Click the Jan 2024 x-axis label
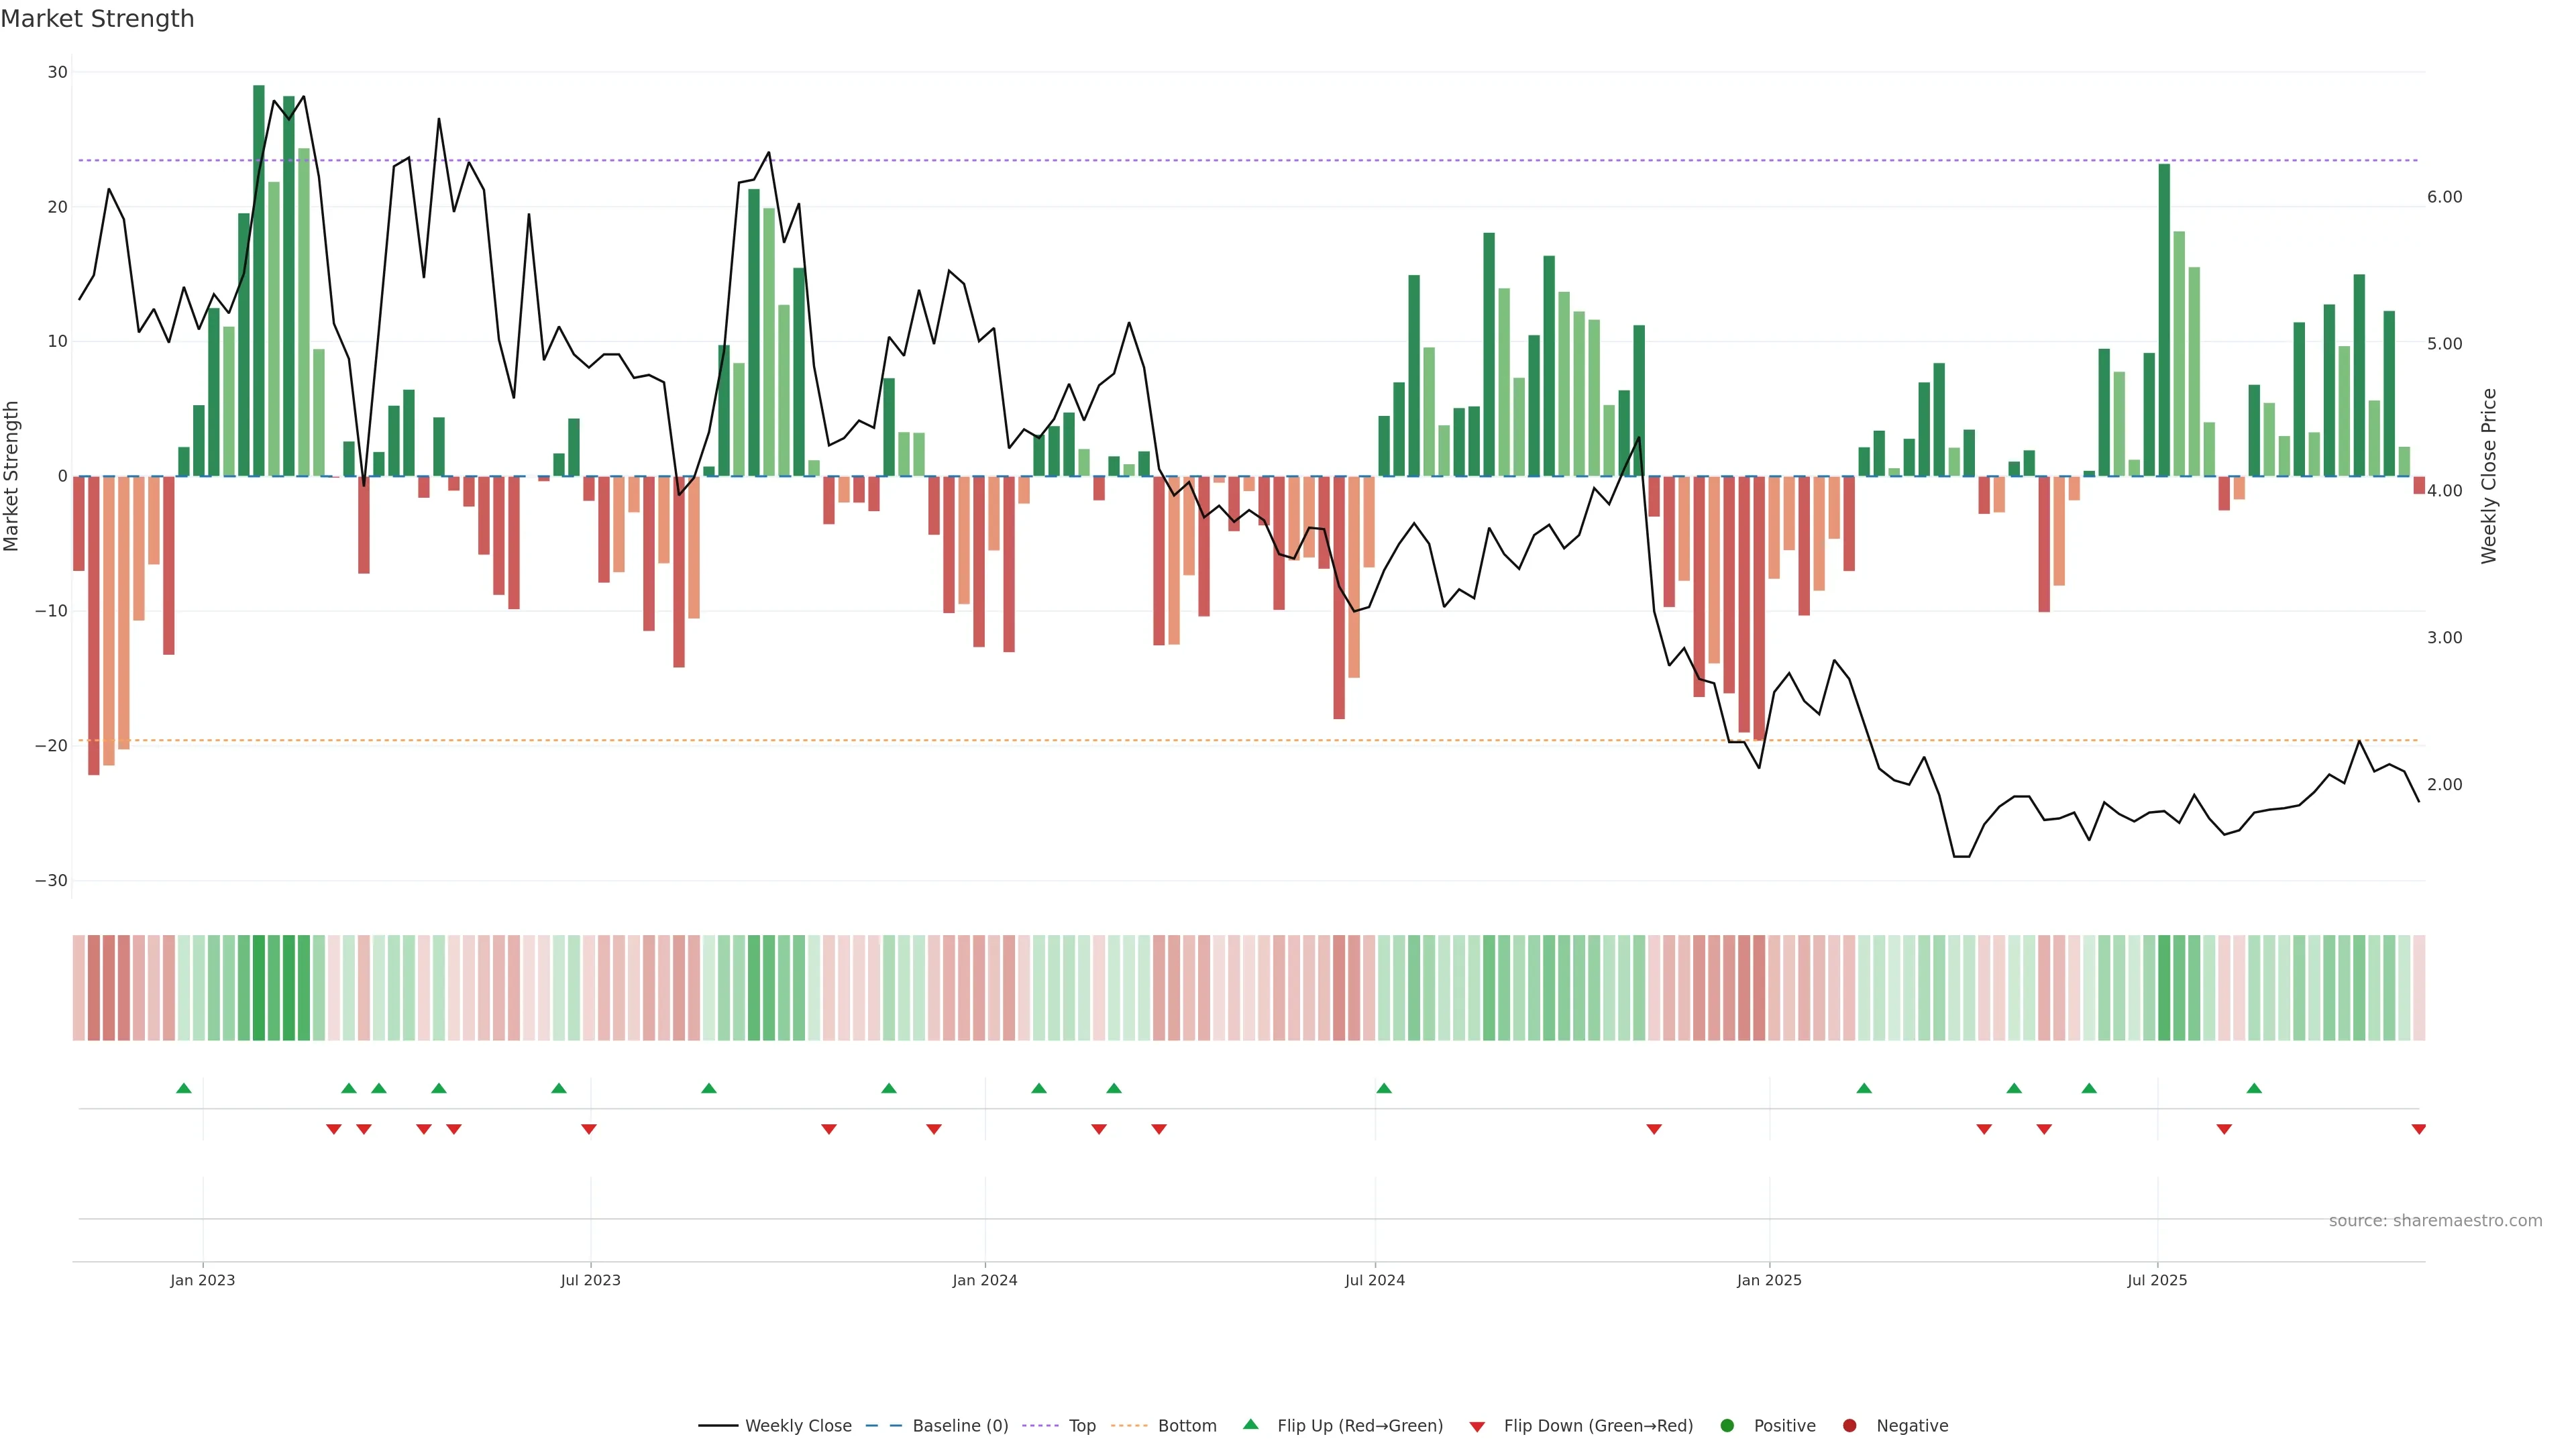This screenshot has height=1449, width=2576. point(984,1280)
